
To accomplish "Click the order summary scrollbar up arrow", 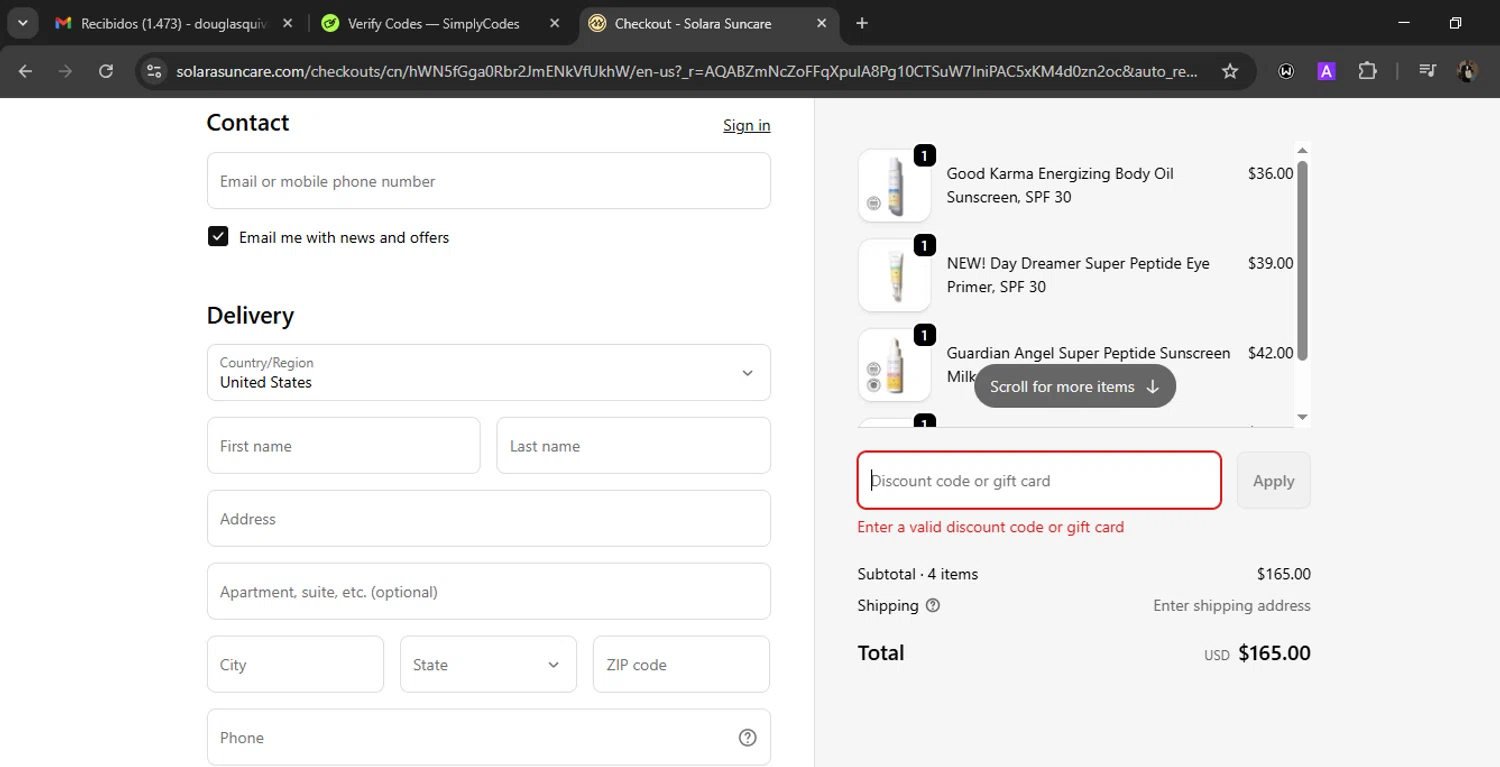I will tap(1302, 151).
